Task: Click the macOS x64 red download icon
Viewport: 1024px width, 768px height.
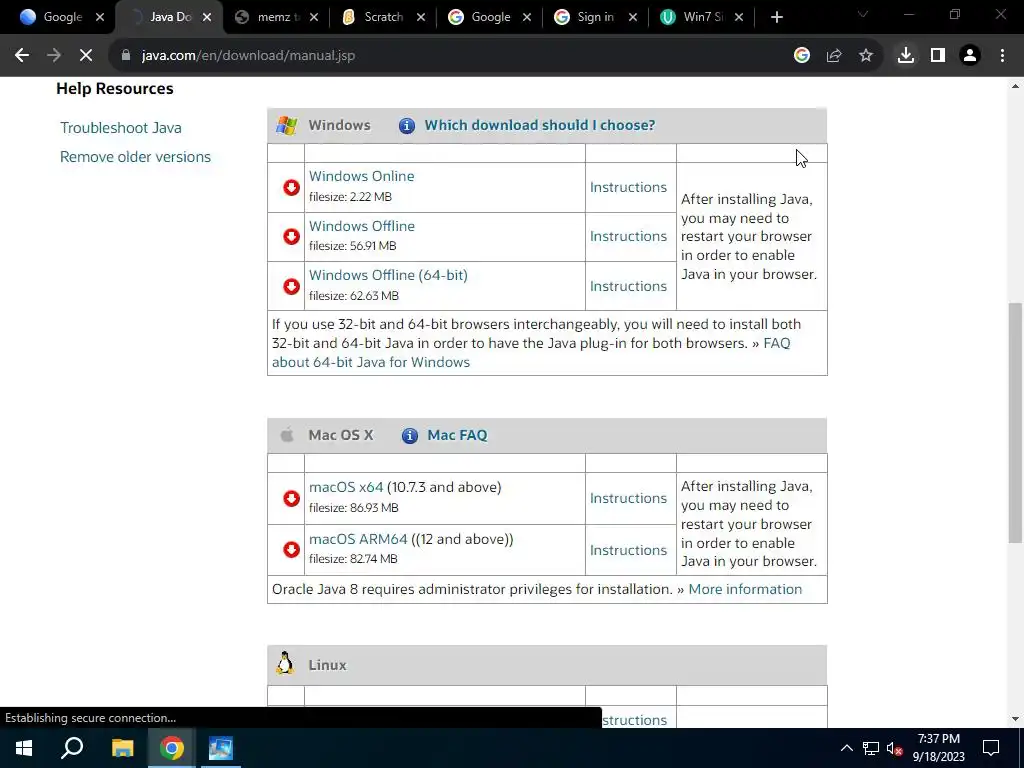Action: (291, 498)
